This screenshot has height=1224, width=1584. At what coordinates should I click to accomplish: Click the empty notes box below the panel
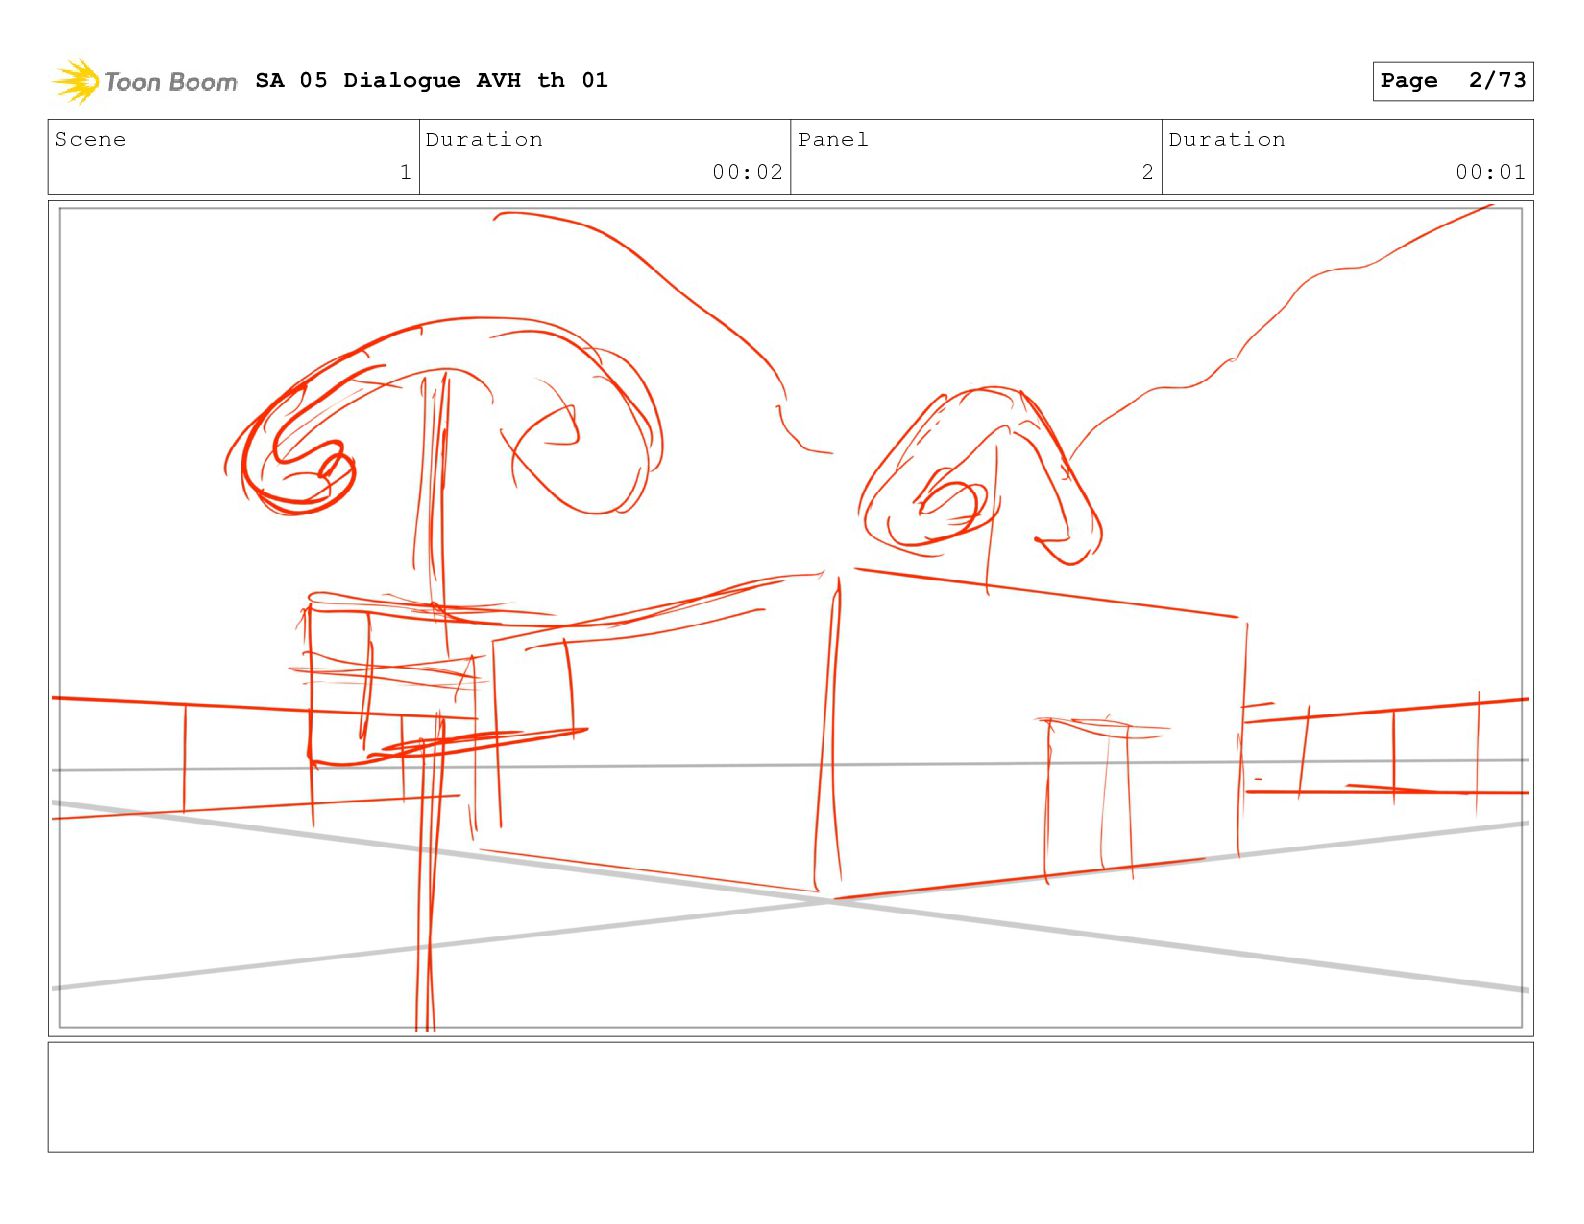(x=790, y=1097)
